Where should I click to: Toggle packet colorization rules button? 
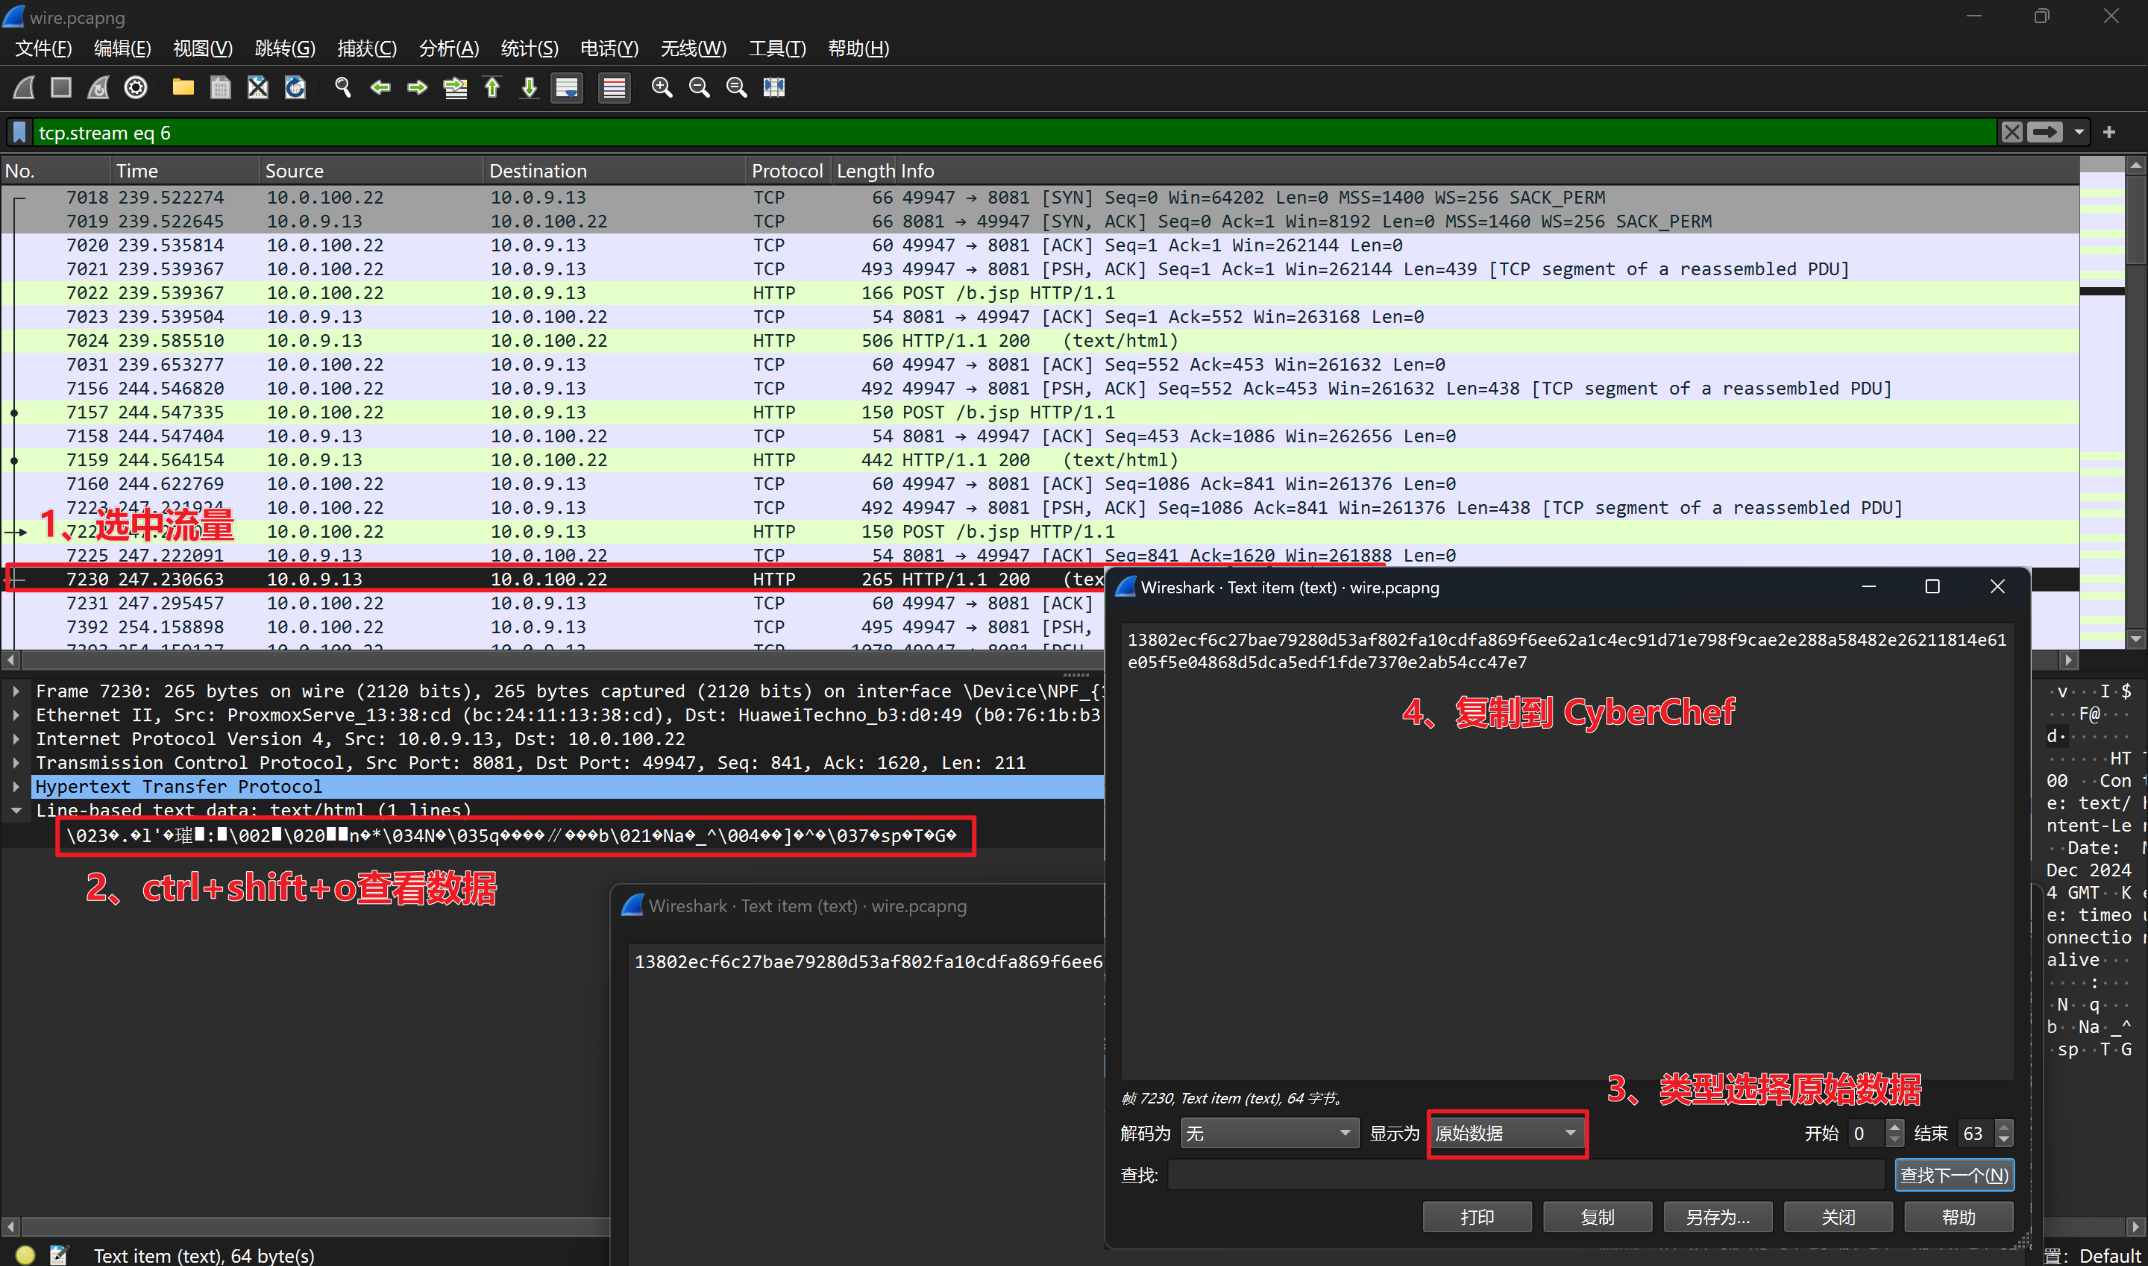coord(614,88)
